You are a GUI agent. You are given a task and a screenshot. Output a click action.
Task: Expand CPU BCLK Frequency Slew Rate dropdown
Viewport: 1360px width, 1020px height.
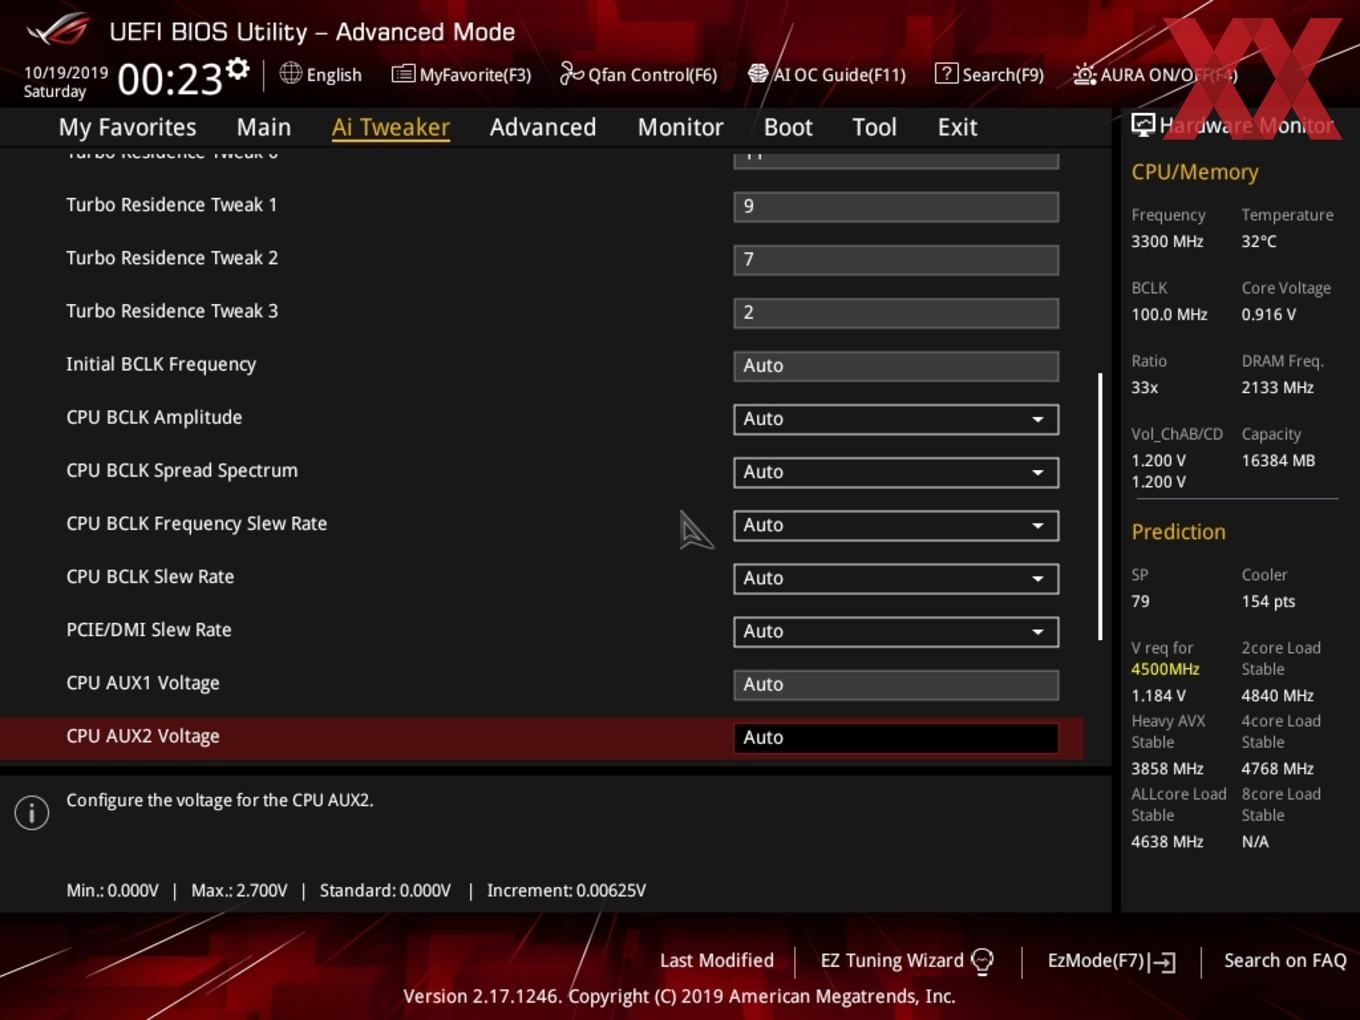tap(896, 525)
